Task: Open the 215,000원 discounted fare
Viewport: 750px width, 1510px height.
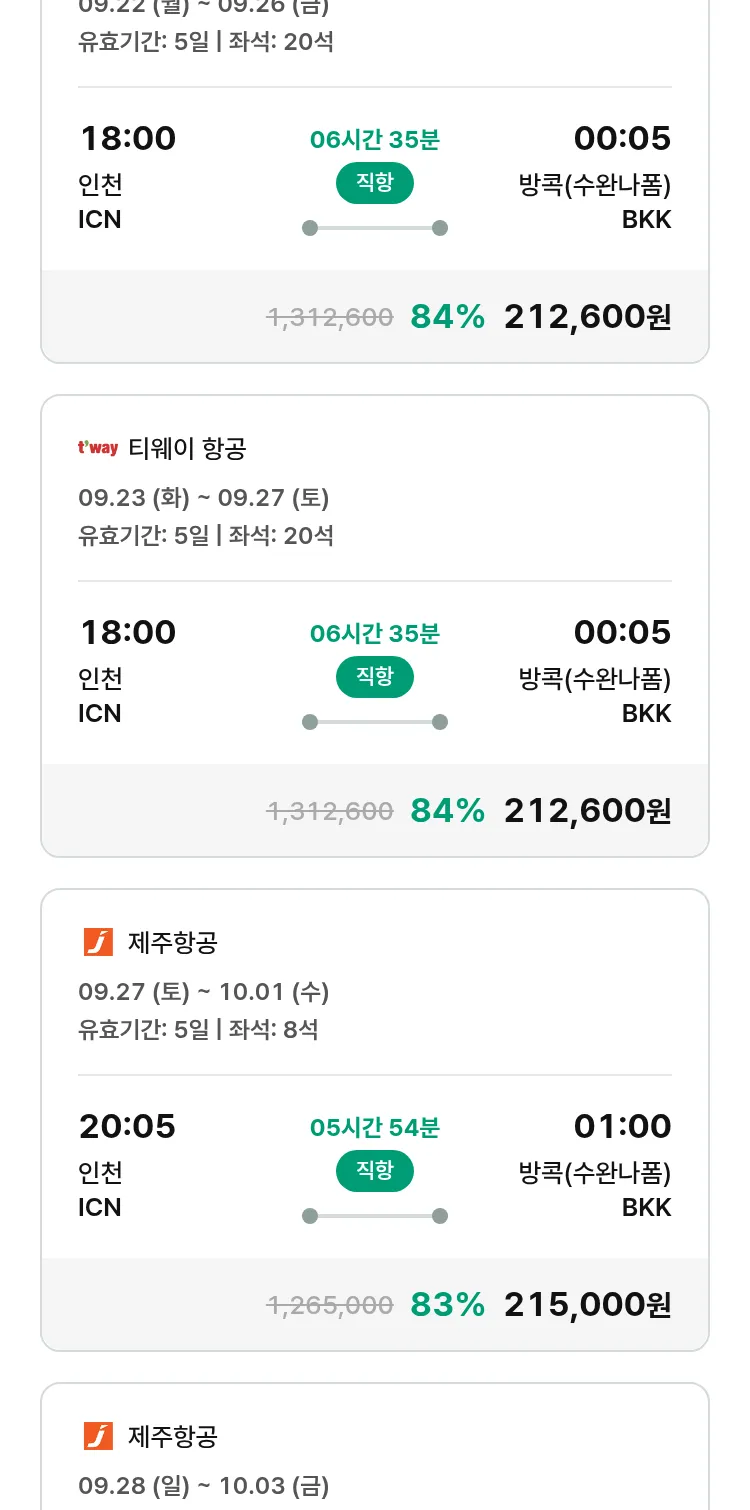Action: (x=587, y=1304)
